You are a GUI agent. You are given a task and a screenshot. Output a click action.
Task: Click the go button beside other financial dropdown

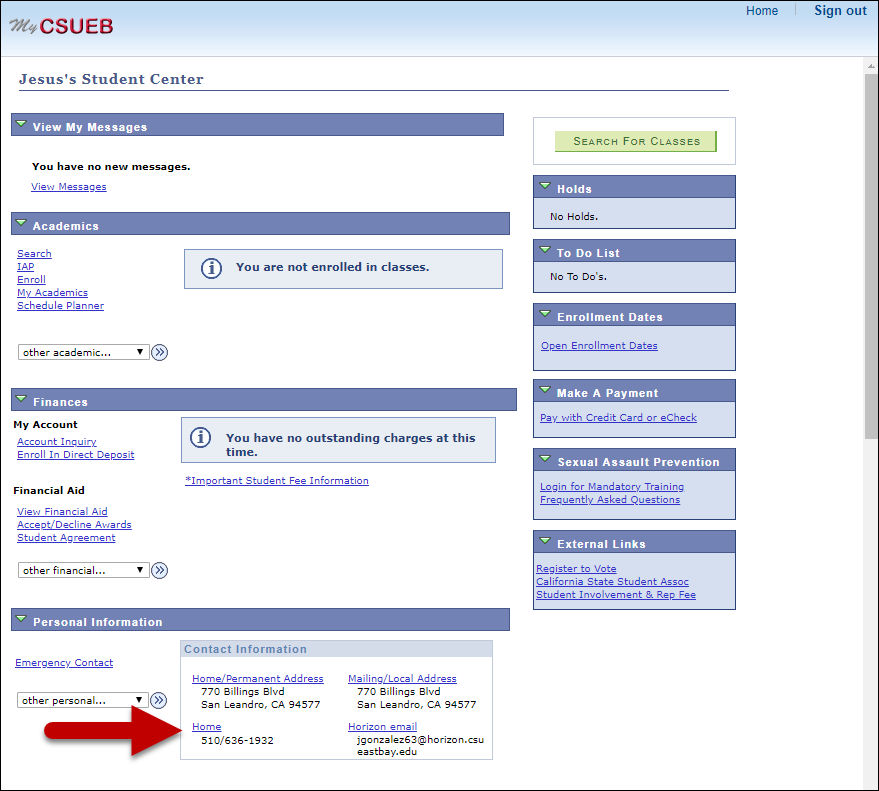tap(160, 570)
